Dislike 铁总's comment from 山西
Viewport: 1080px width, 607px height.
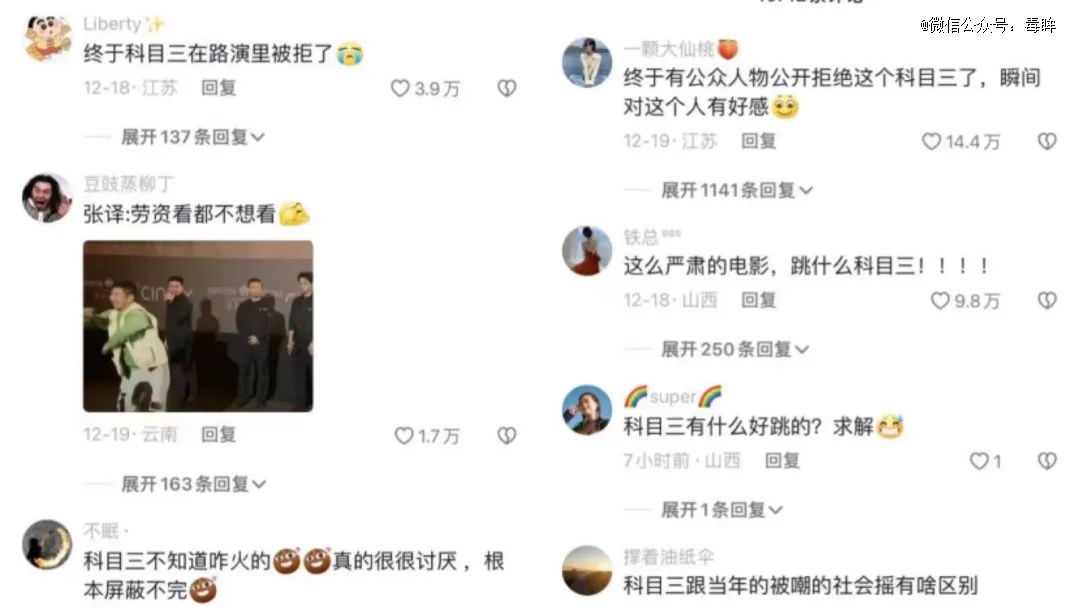click(1047, 300)
